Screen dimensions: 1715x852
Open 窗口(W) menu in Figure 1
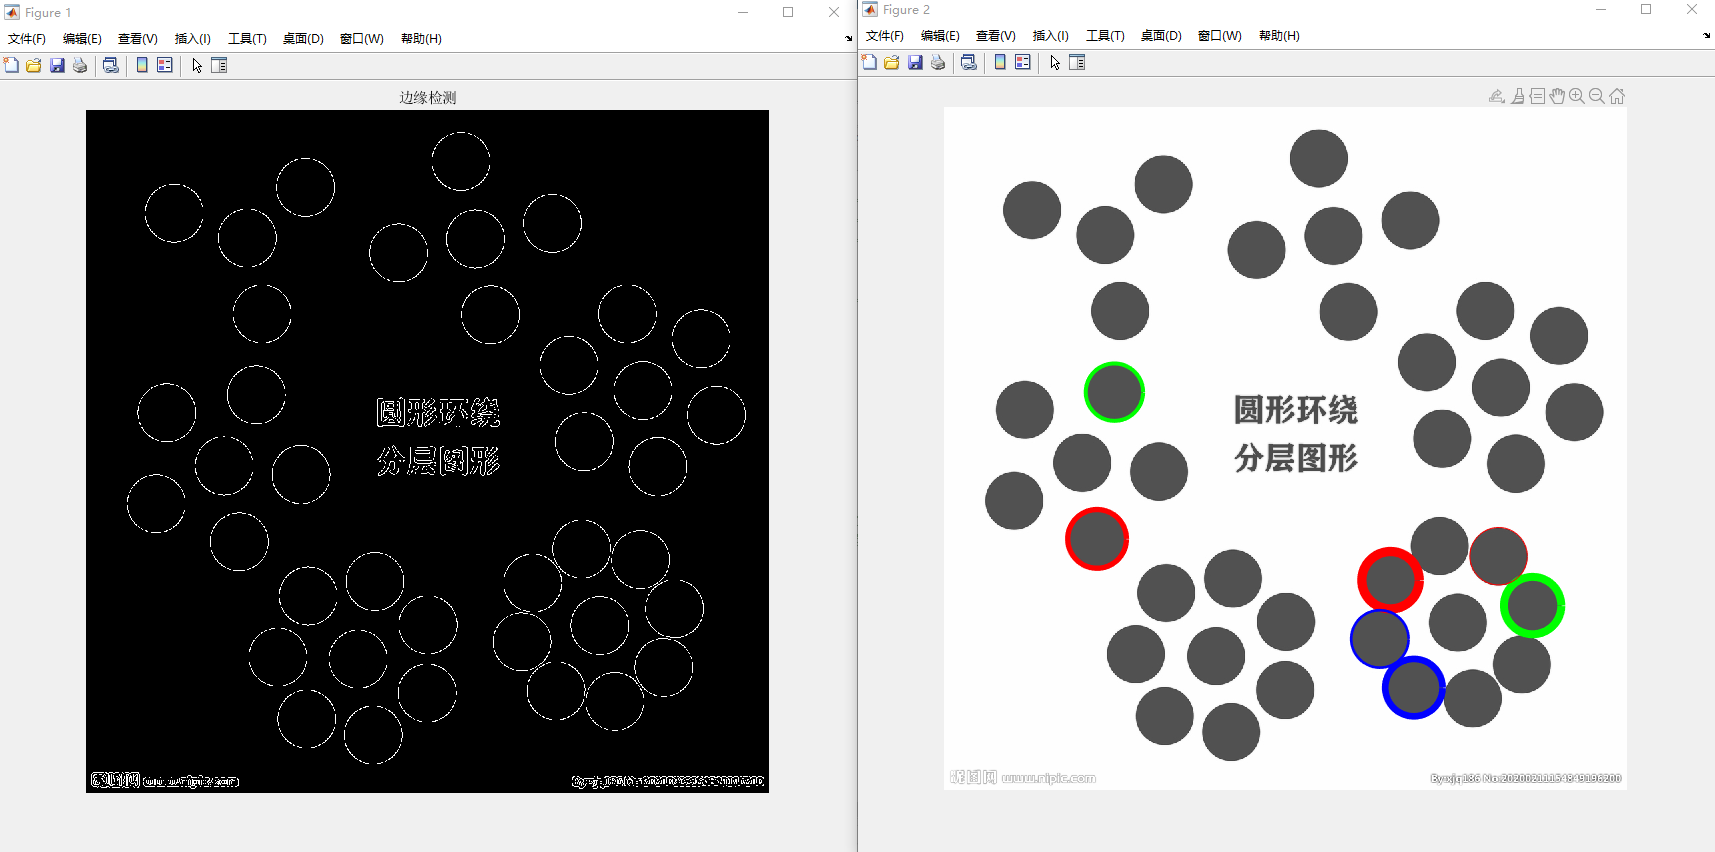pos(362,39)
